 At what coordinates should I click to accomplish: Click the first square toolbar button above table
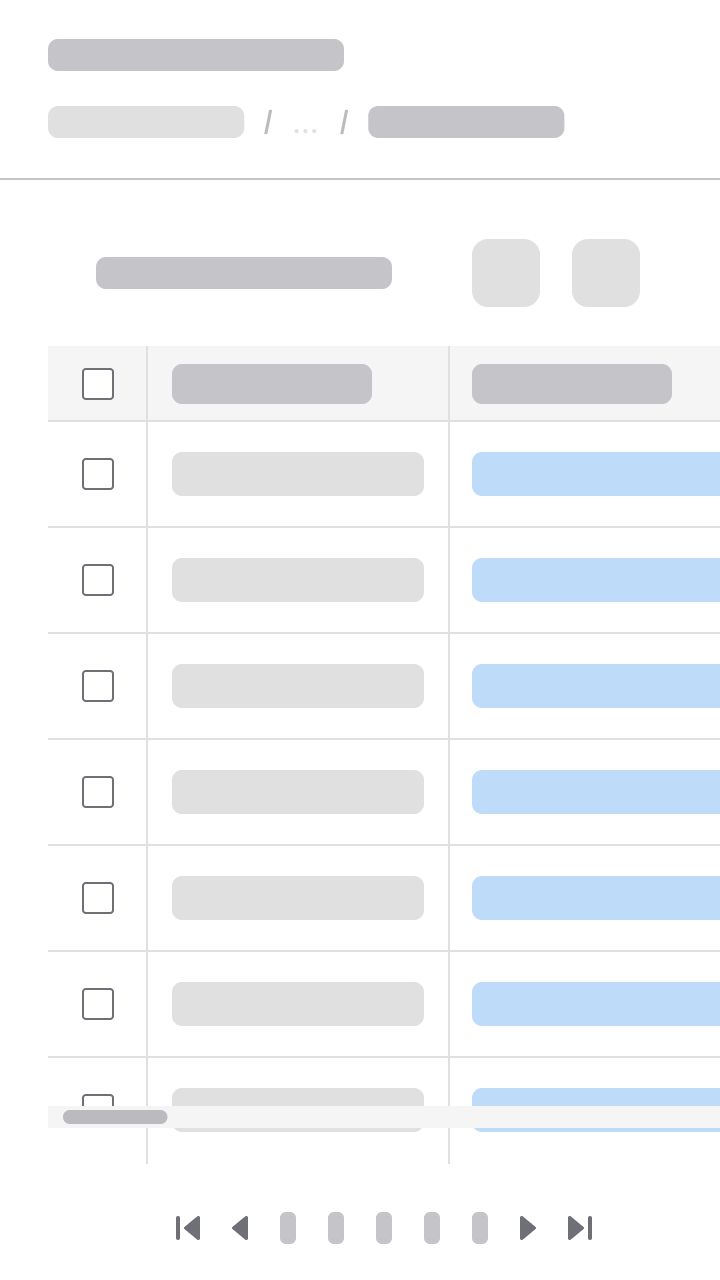click(506, 273)
